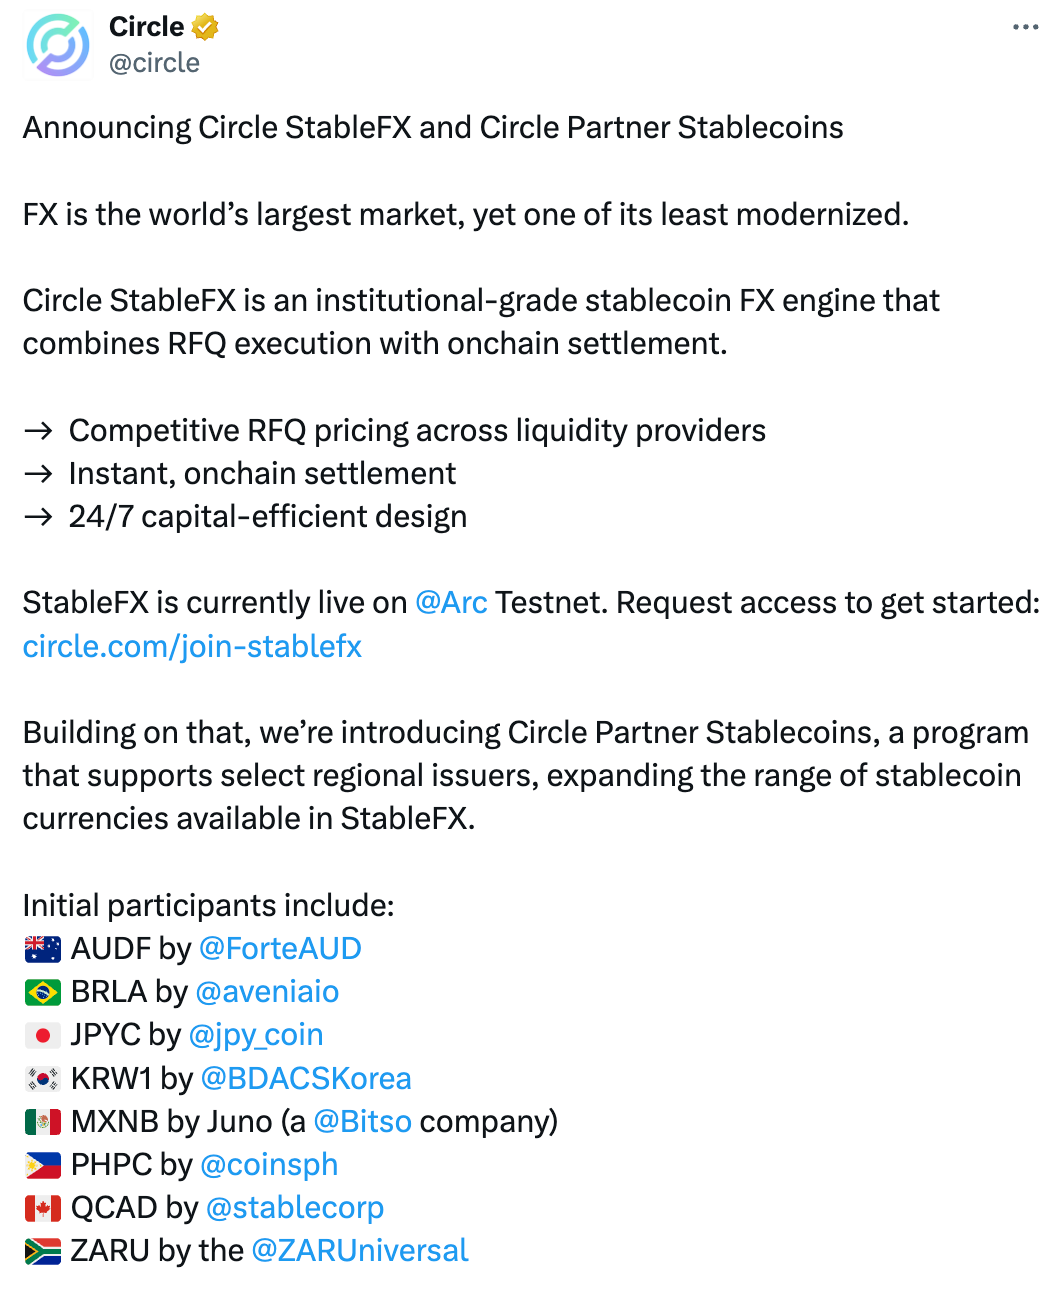Click the @jpy_coin mention
Screen dimensions: 1062x1308
tap(255, 1034)
